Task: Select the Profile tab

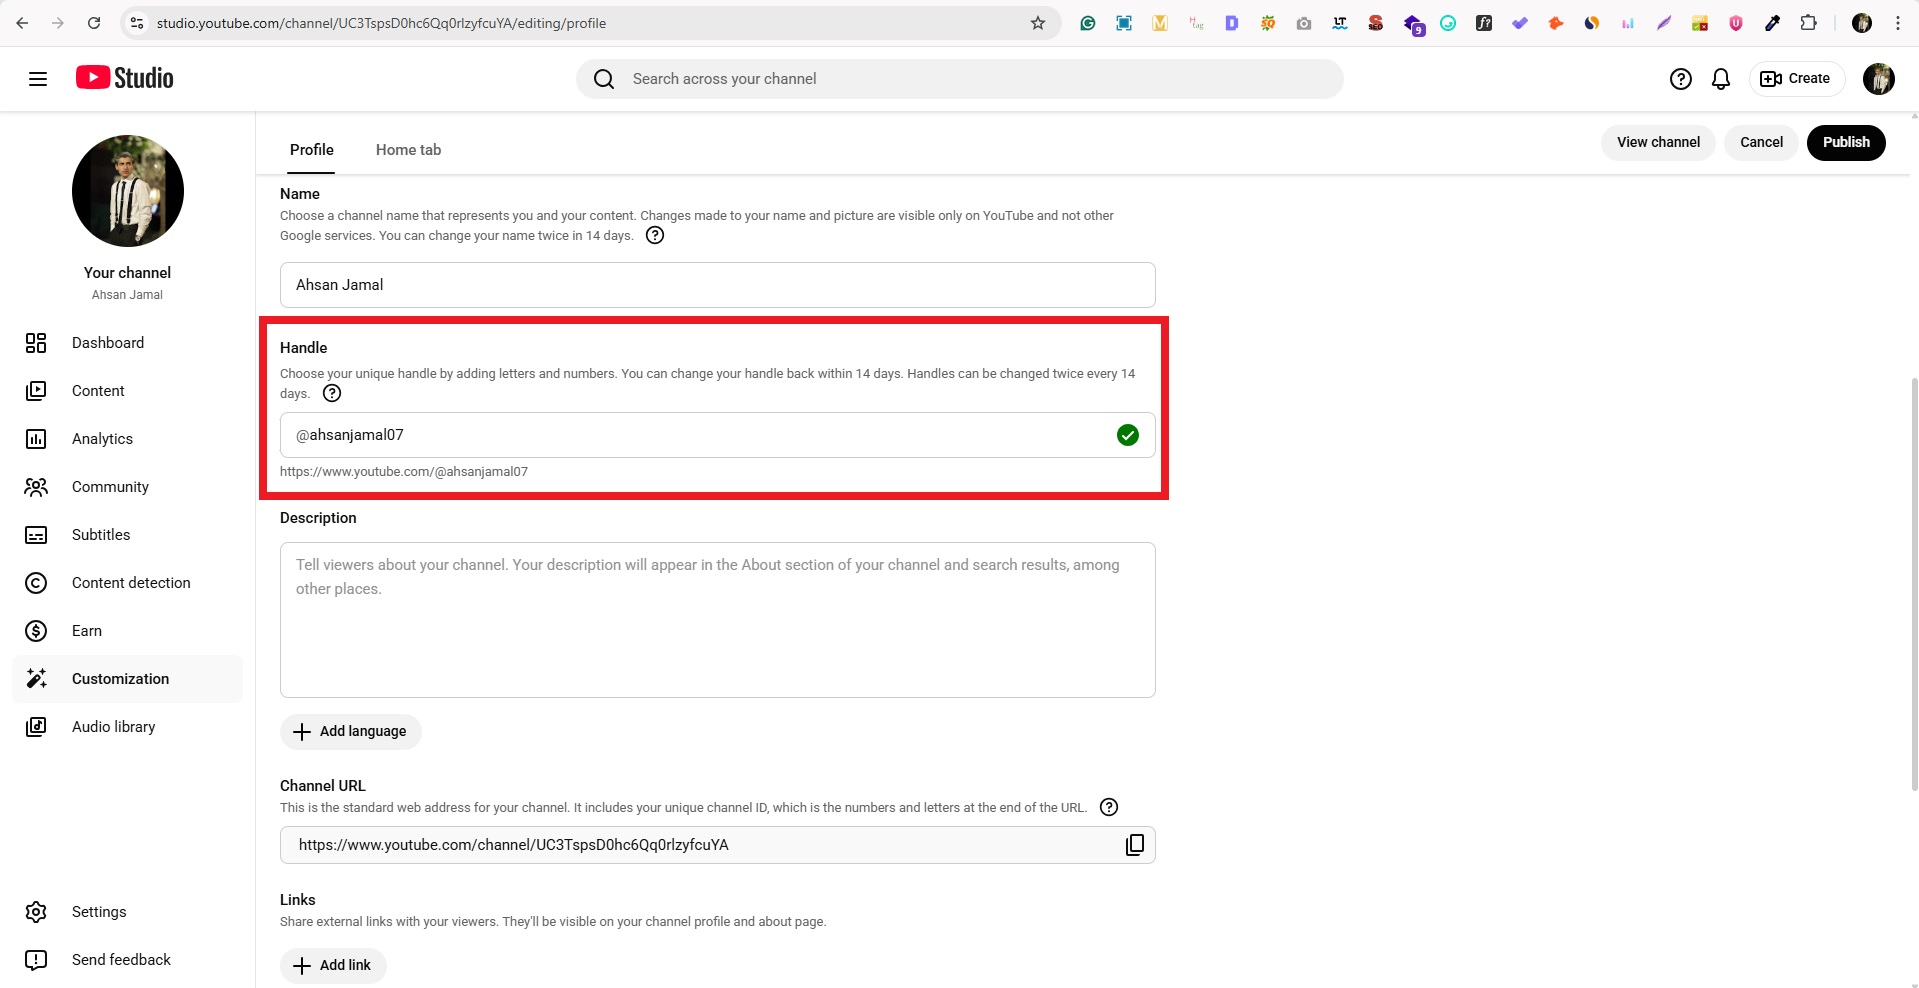Action: tap(312, 150)
